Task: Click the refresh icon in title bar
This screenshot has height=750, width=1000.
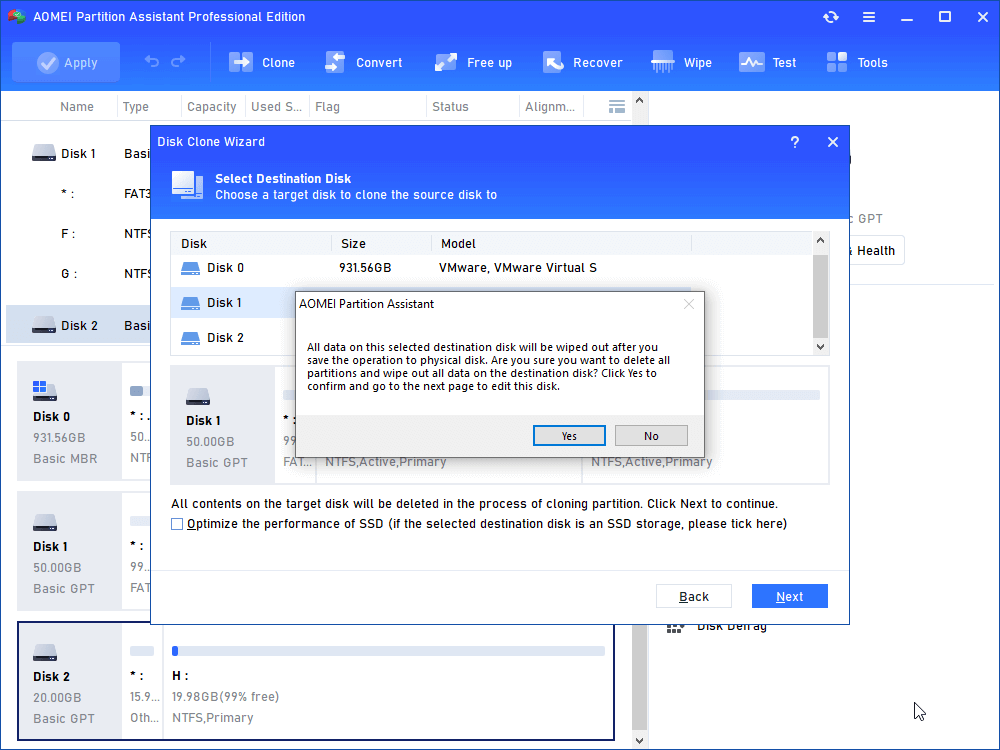Action: point(830,17)
